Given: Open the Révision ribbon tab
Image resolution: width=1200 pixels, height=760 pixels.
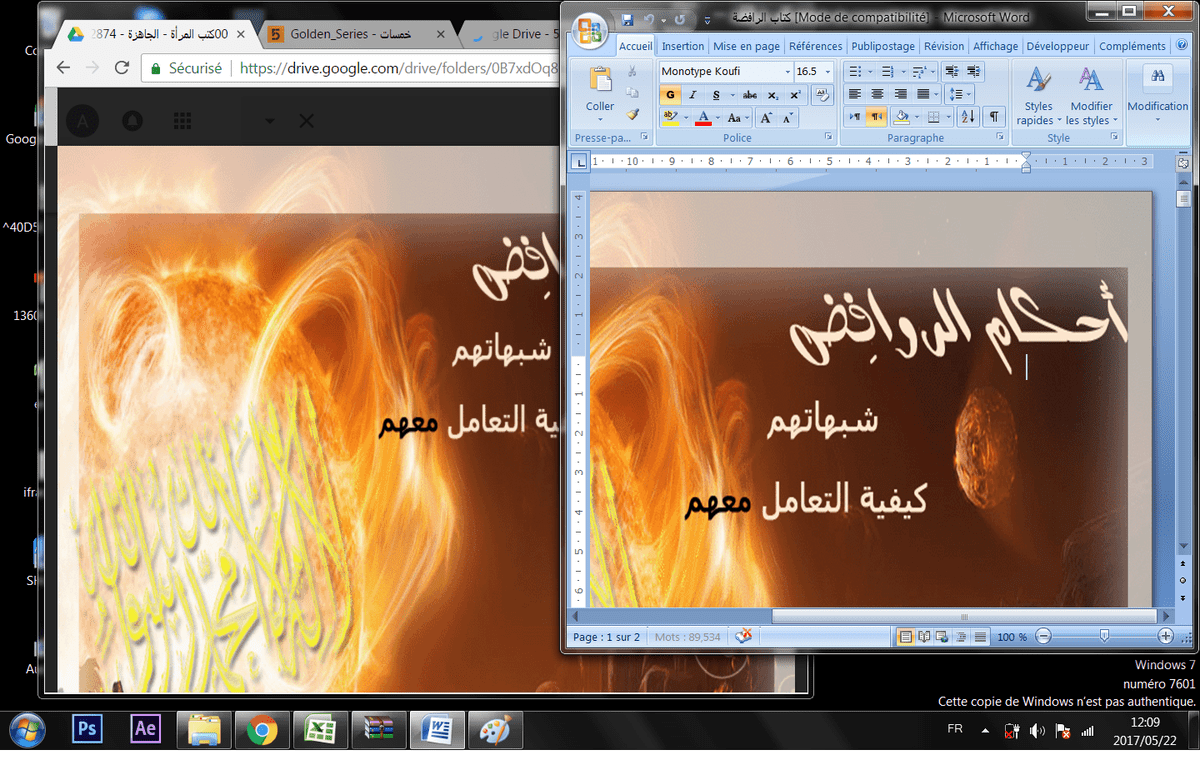Looking at the screenshot, I should click(944, 46).
